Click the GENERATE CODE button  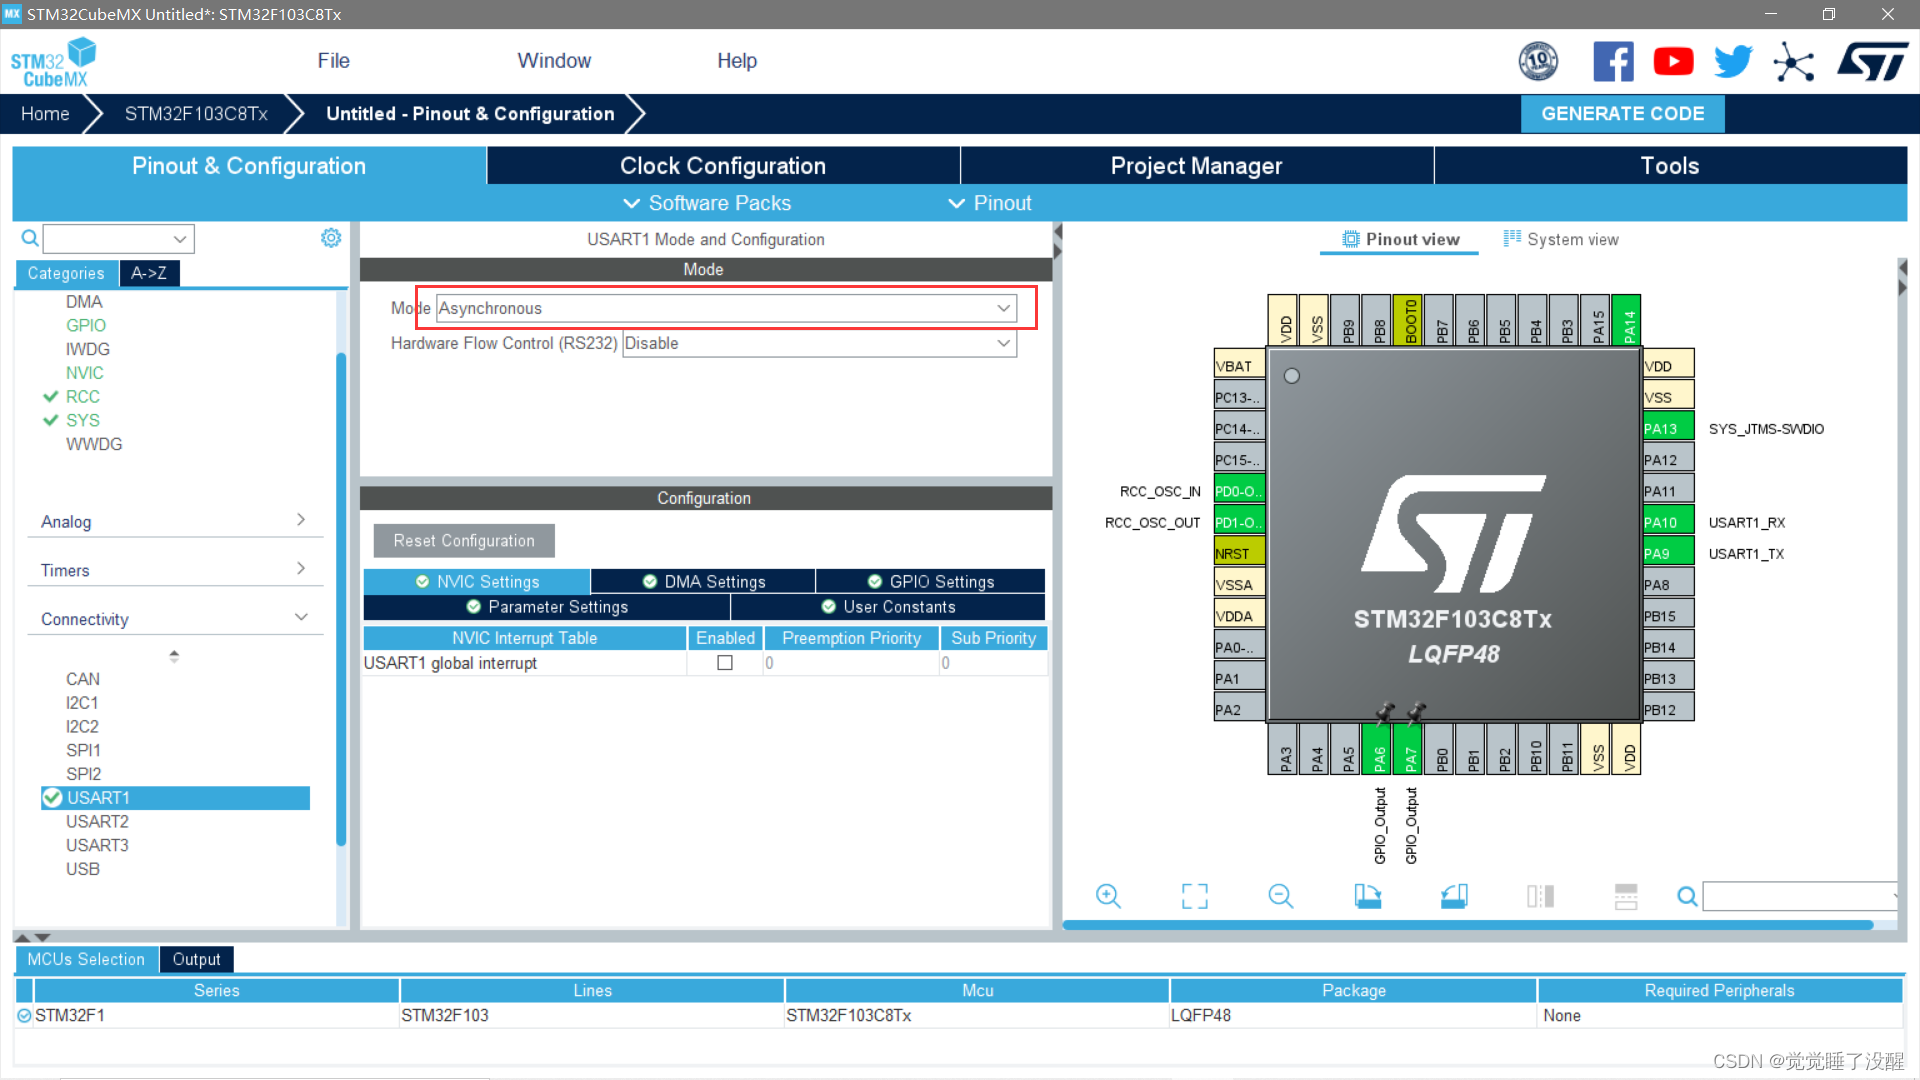1623,114
